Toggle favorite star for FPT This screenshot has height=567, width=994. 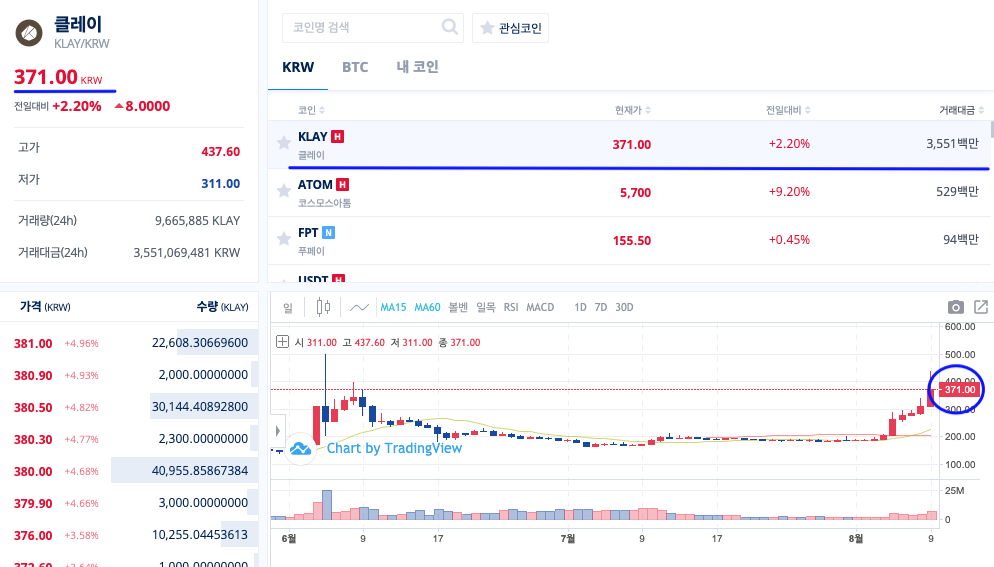coord(284,238)
